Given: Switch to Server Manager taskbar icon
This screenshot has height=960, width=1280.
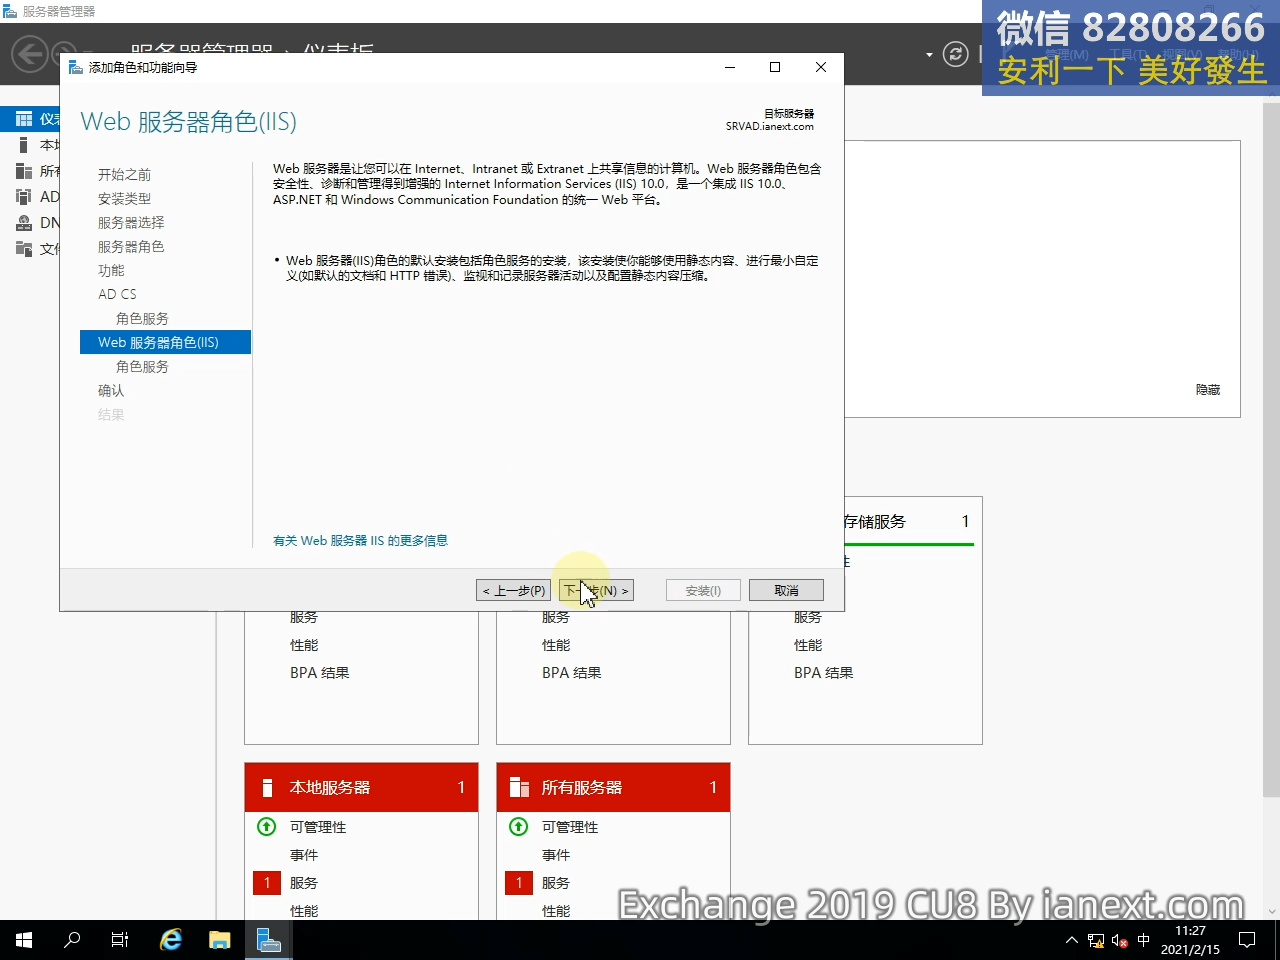Looking at the screenshot, I should coord(268,940).
